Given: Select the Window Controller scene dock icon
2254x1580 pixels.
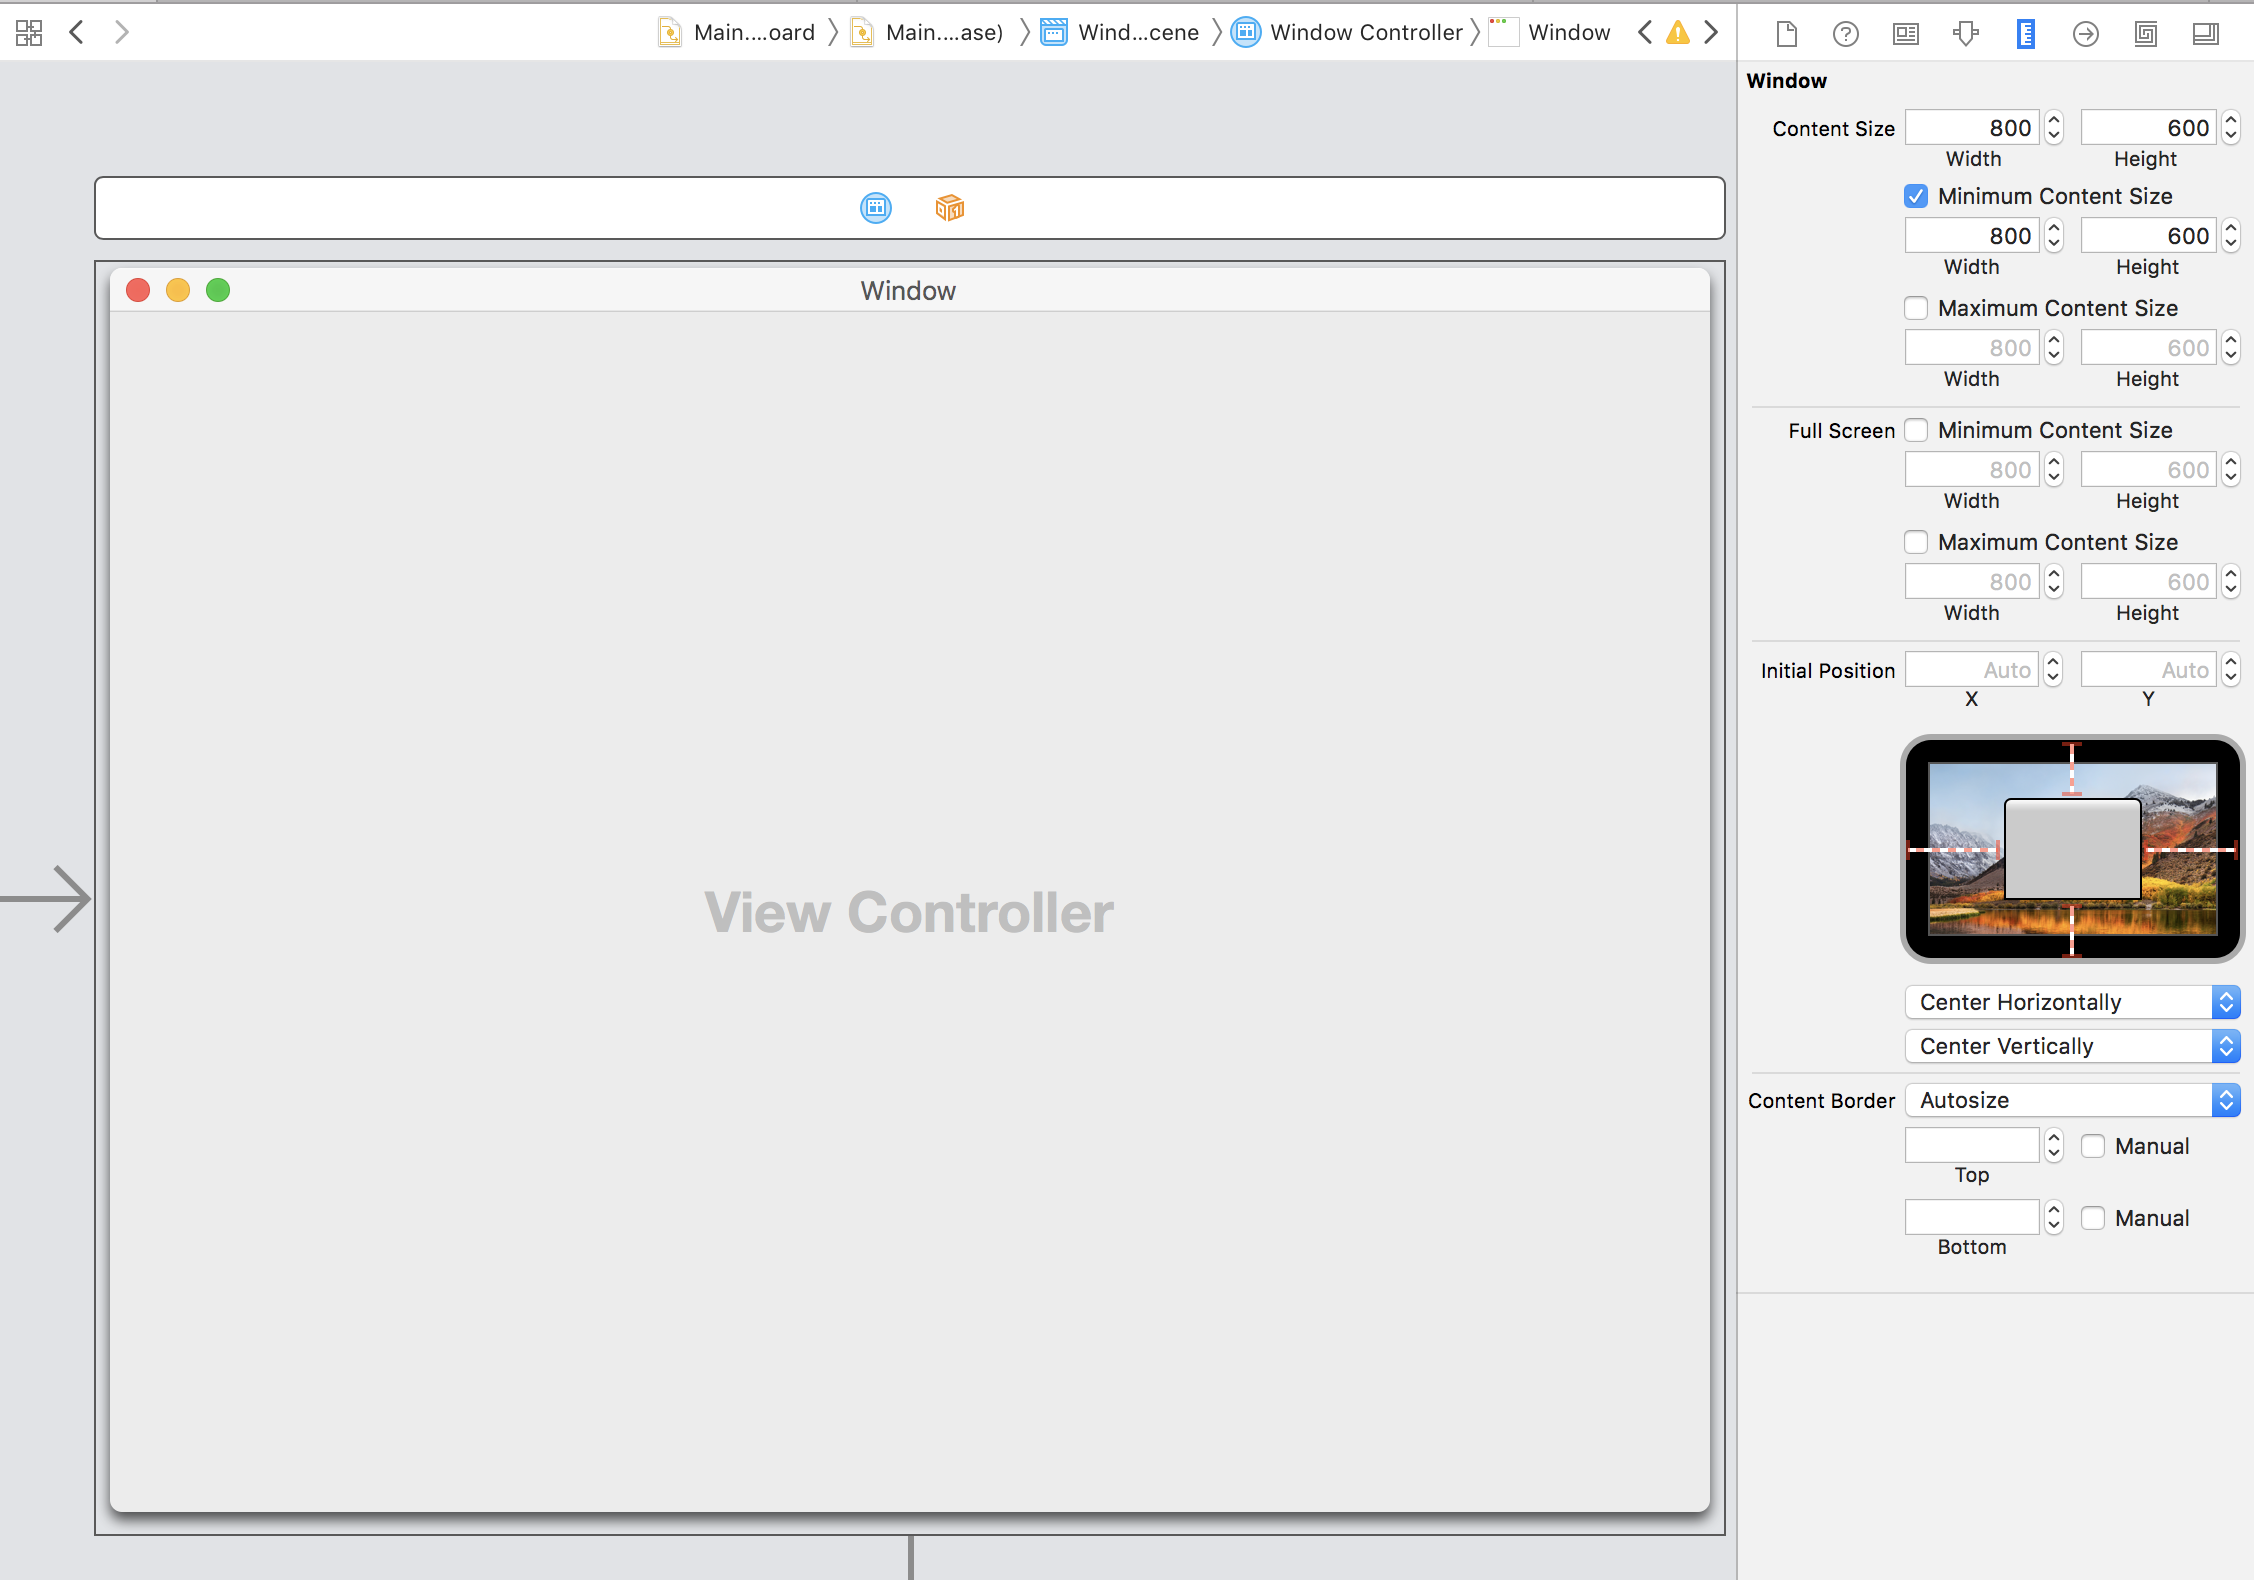Looking at the screenshot, I should pyautogui.click(x=875, y=208).
